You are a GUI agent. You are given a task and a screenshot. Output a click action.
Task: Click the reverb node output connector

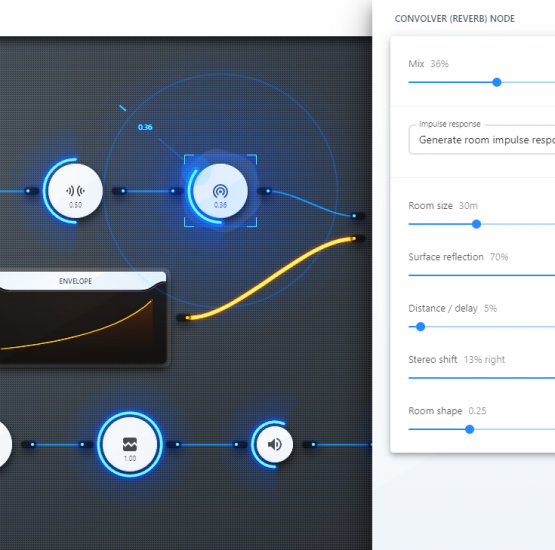tap(268, 191)
